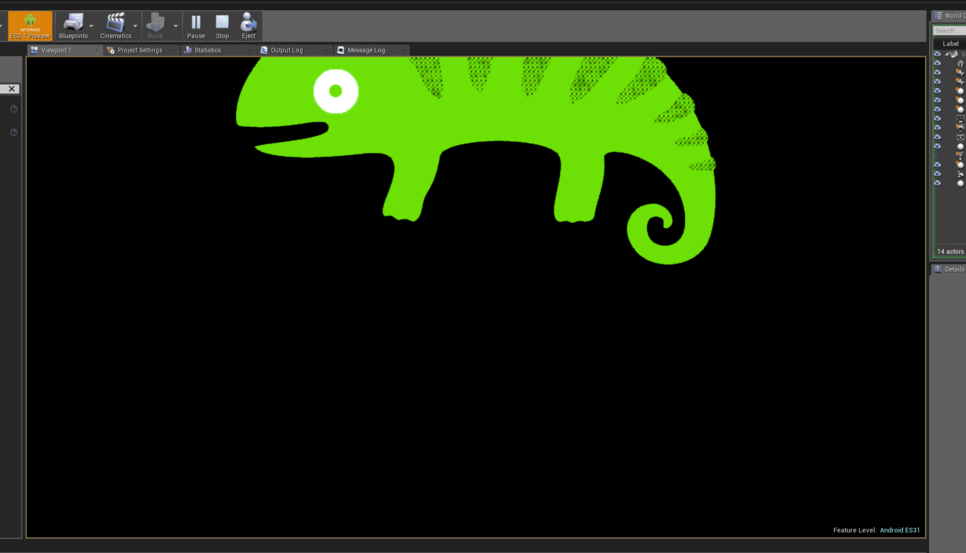Click the Project Settings tab icon
The height and width of the screenshot is (553, 966).
click(111, 50)
